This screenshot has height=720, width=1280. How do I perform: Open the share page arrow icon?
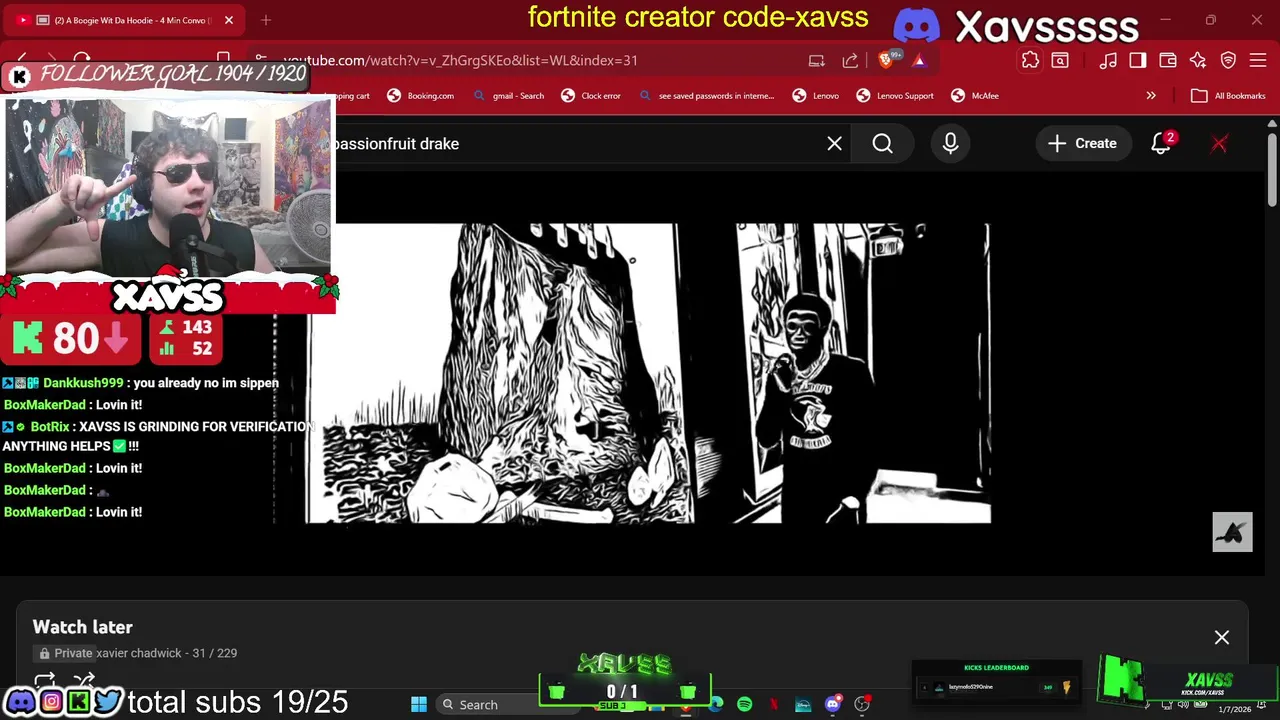(850, 60)
